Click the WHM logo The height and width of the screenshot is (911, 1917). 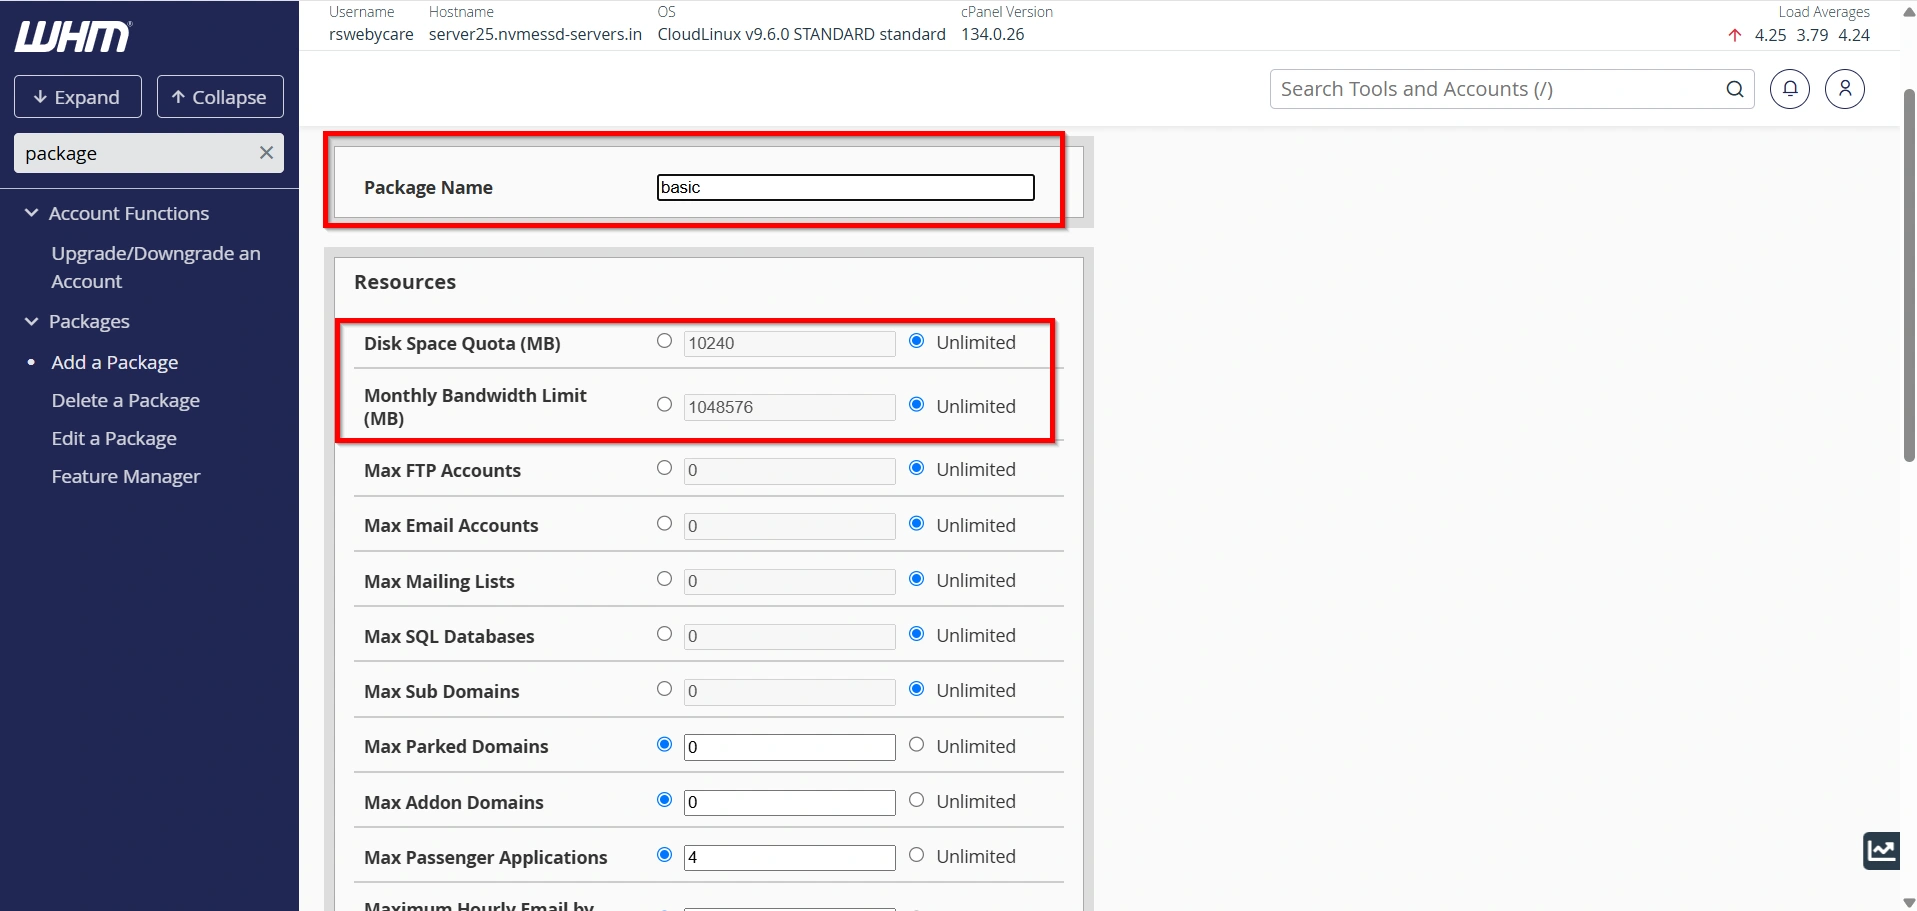coord(73,37)
